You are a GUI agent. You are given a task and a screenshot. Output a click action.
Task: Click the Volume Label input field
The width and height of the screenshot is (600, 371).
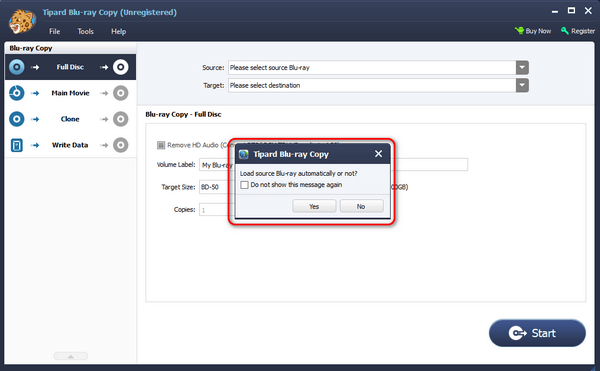tap(333, 165)
